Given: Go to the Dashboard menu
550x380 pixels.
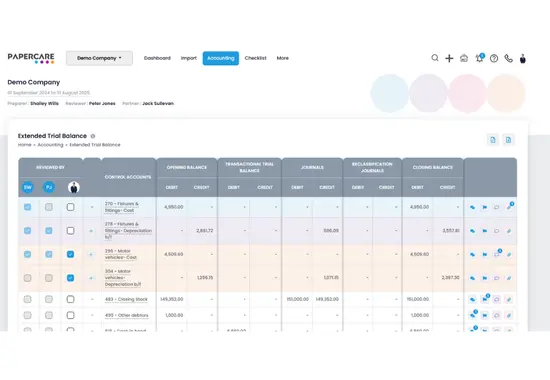Looking at the screenshot, I should (x=157, y=58).
